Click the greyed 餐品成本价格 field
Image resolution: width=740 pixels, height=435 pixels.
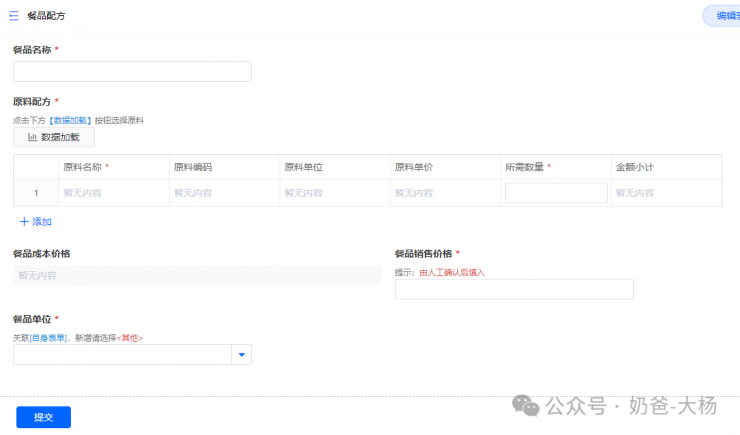tap(197, 275)
